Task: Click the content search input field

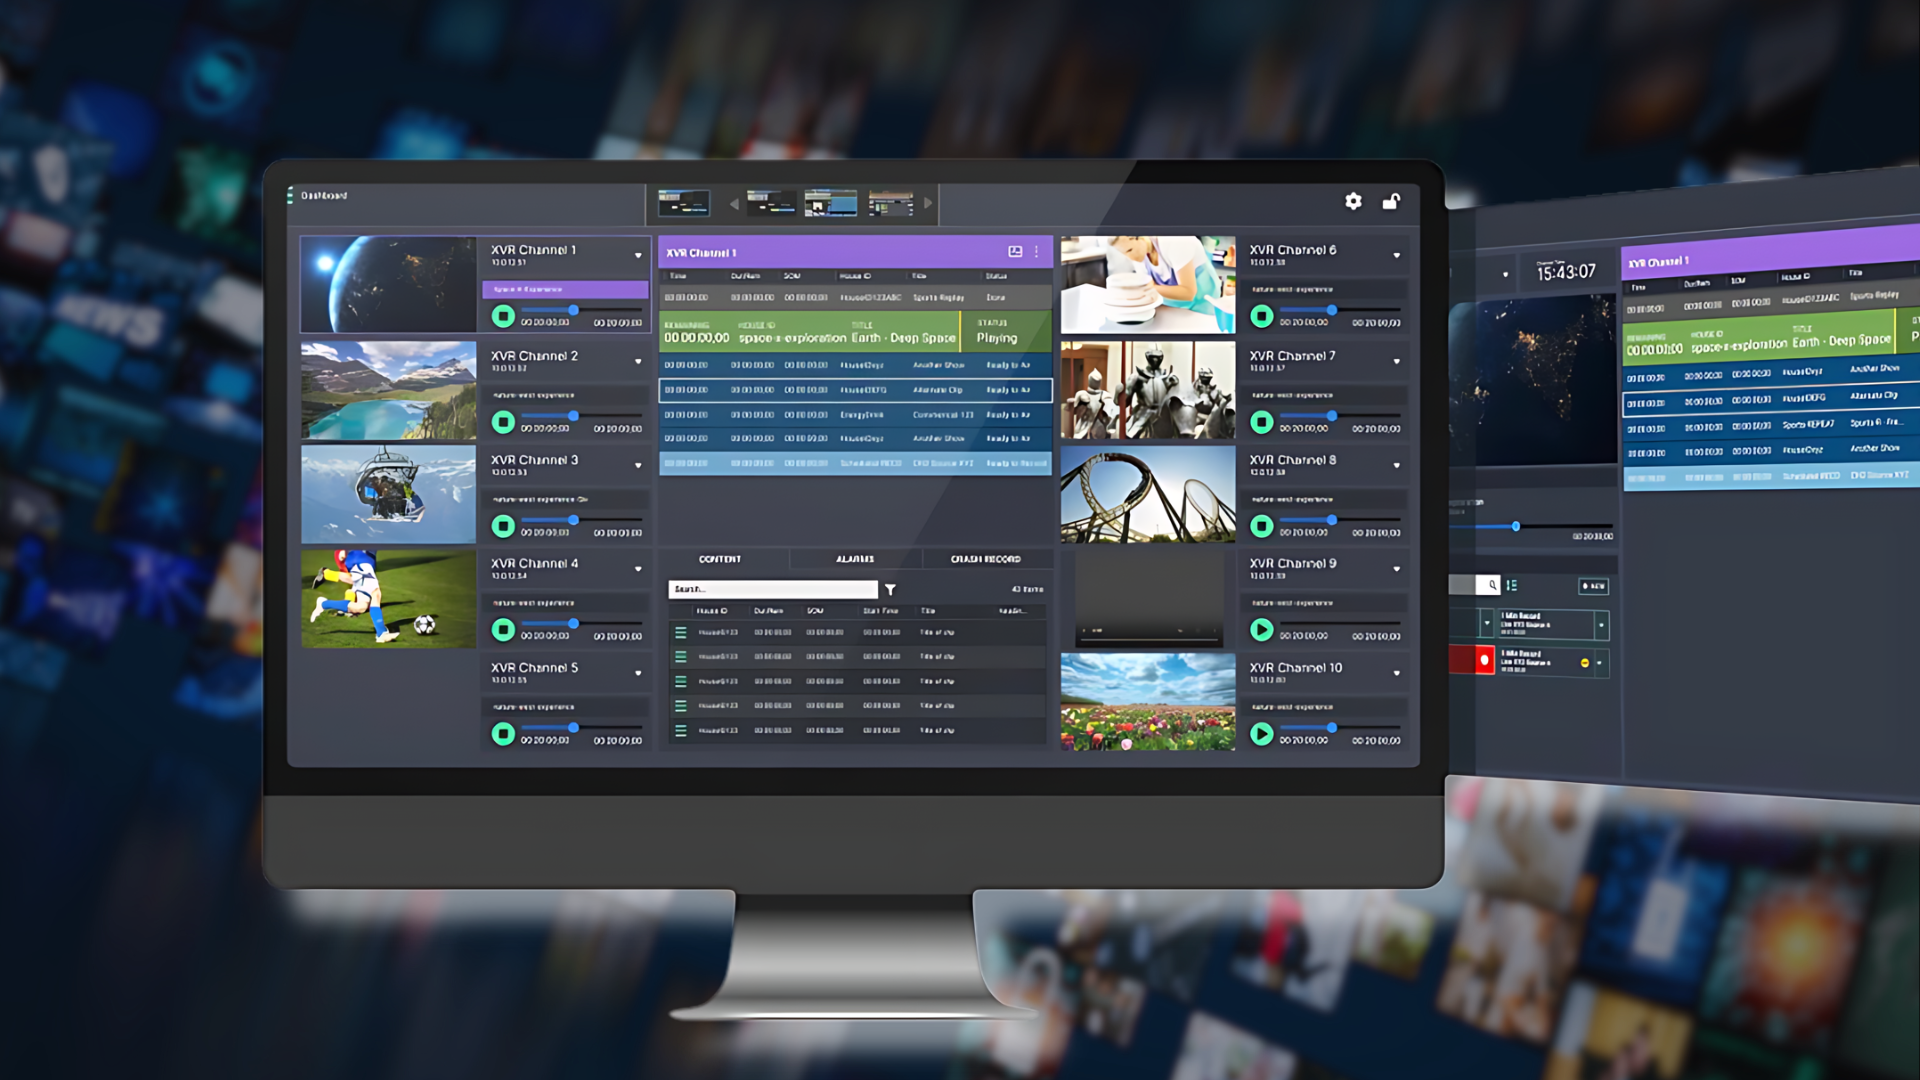Action: pos(772,590)
